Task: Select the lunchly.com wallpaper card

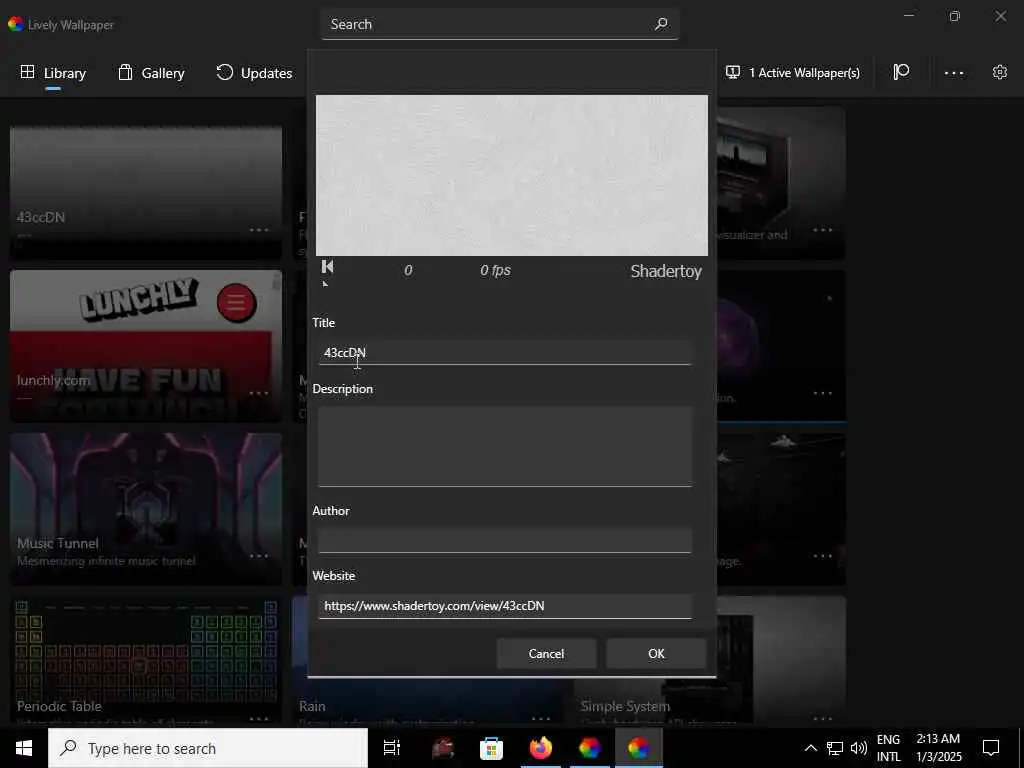Action: (146, 346)
